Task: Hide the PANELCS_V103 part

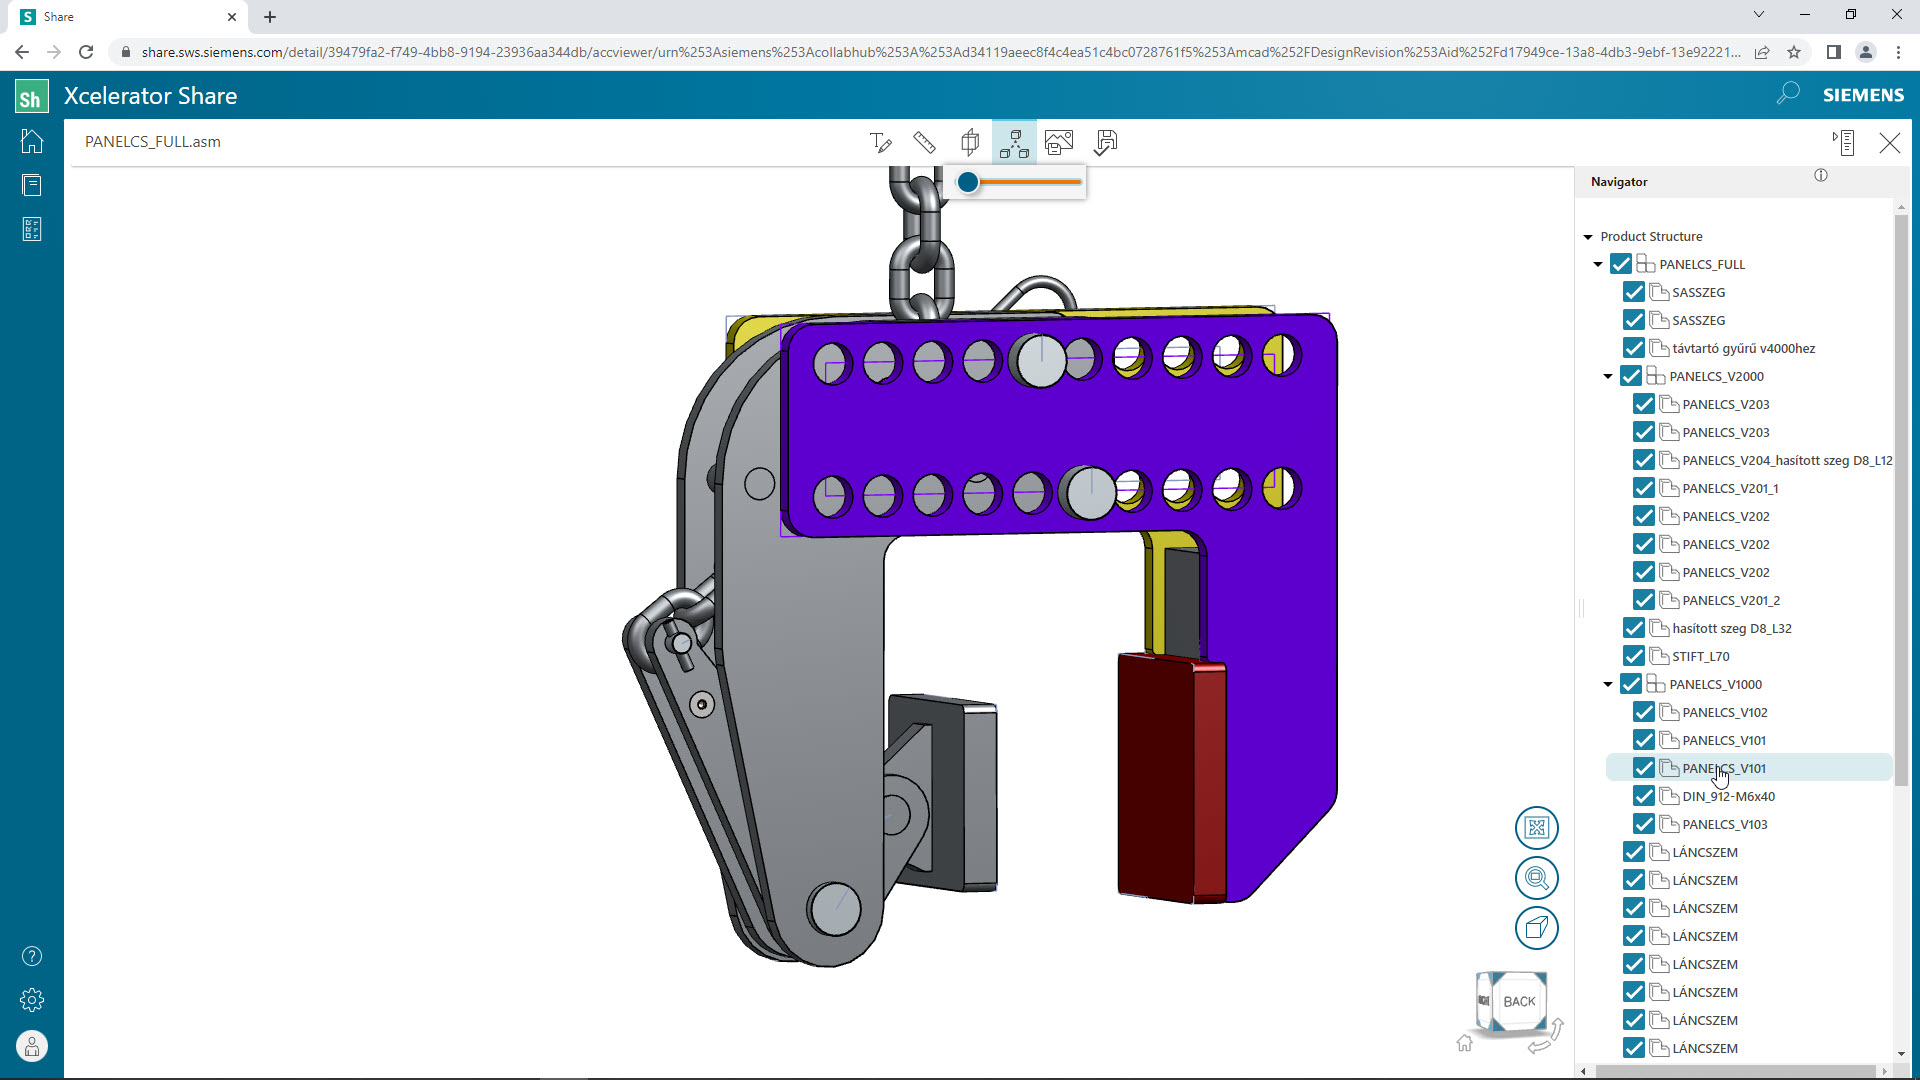Action: coord(1644,824)
